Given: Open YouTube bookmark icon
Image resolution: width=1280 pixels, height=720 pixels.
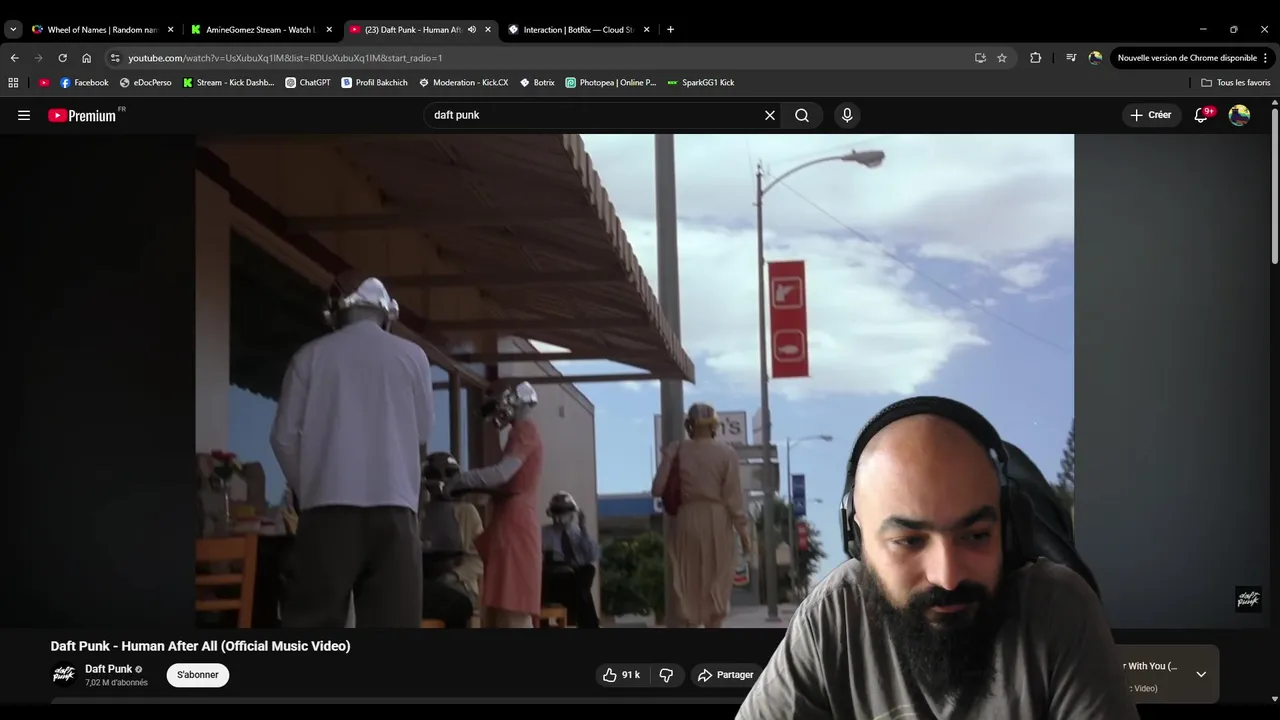Looking at the screenshot, I should coord(44,83).
